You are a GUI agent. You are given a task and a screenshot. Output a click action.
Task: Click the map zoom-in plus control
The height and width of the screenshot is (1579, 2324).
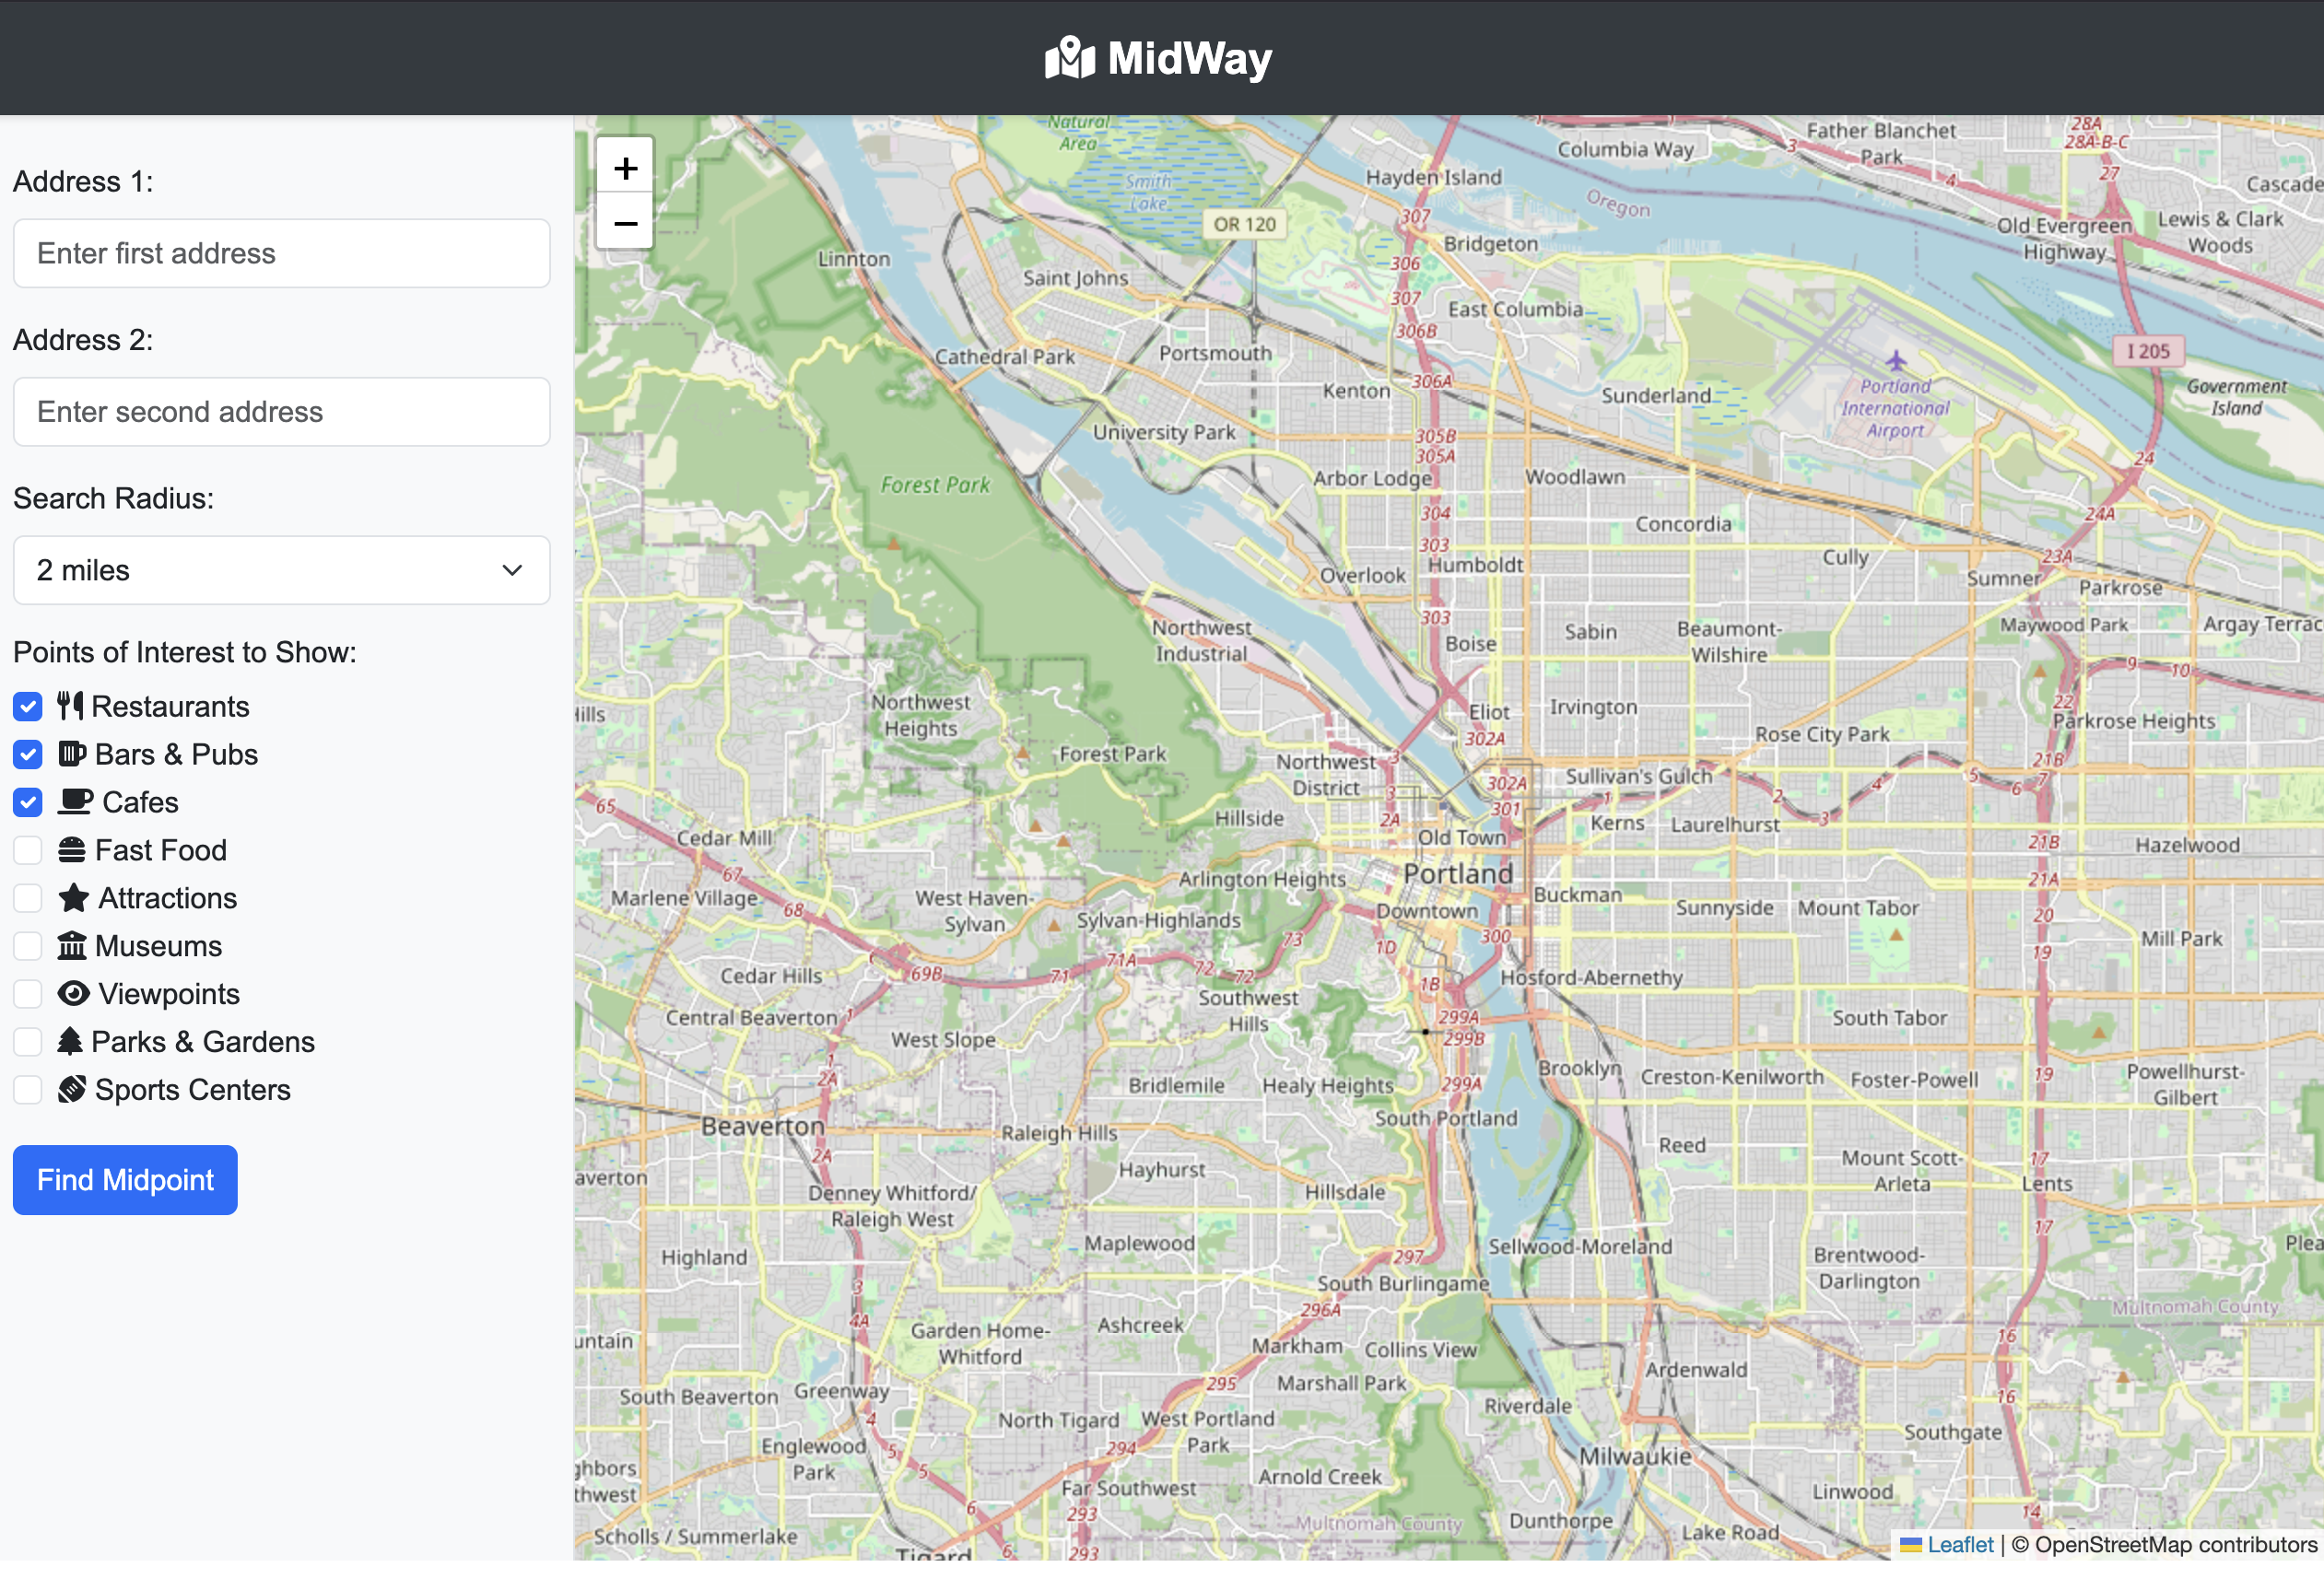click(624, 167)
